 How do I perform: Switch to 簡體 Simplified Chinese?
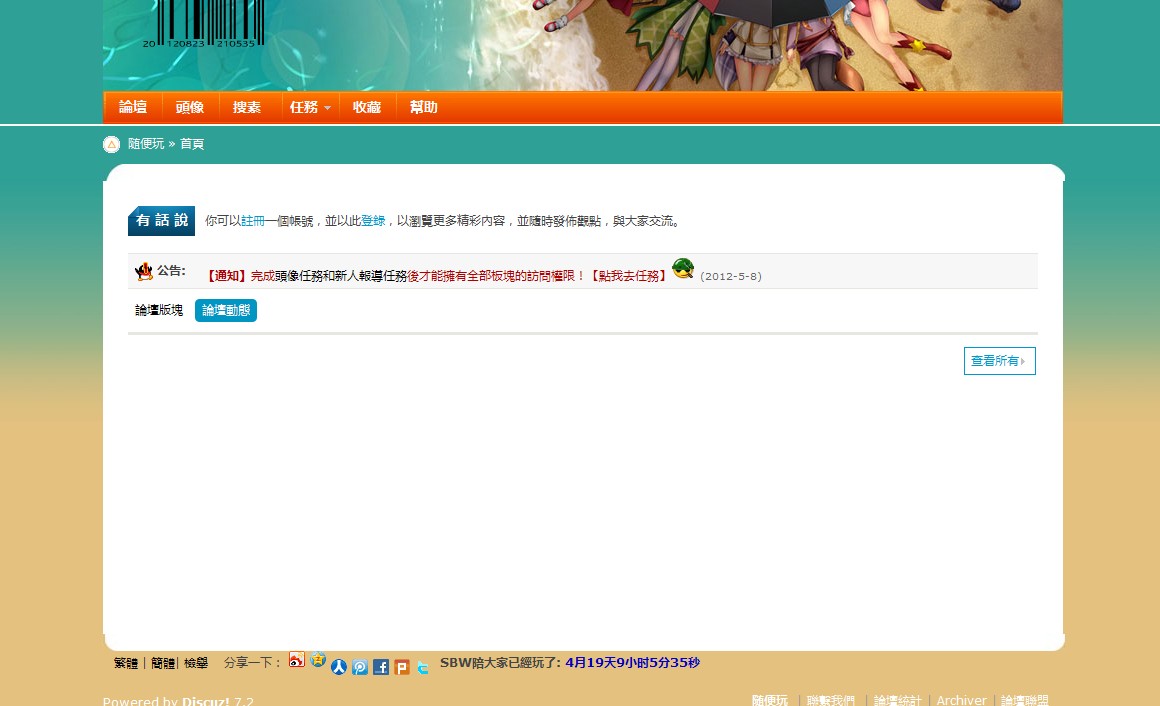tap(163, 663)
